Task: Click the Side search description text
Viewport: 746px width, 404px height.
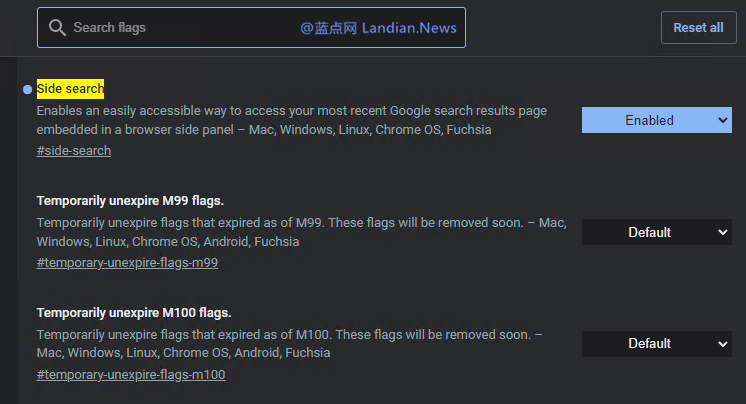Action: (x=290, y=120)
